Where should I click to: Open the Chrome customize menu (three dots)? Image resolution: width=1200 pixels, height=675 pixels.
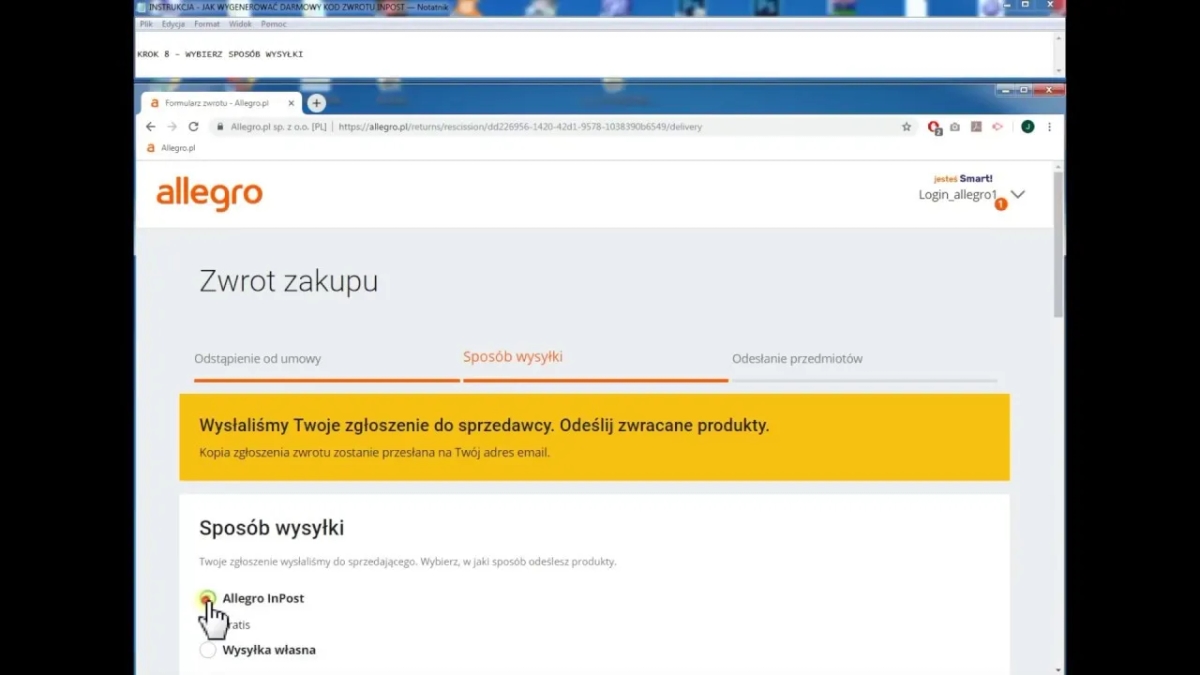point(1049,127)
